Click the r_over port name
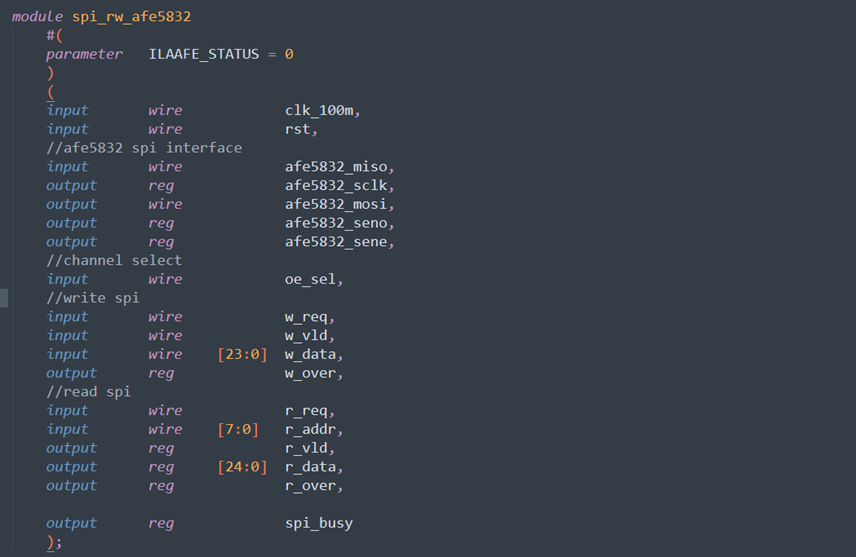This screenshot has height=557, width=856. click(x=310, y=486)
